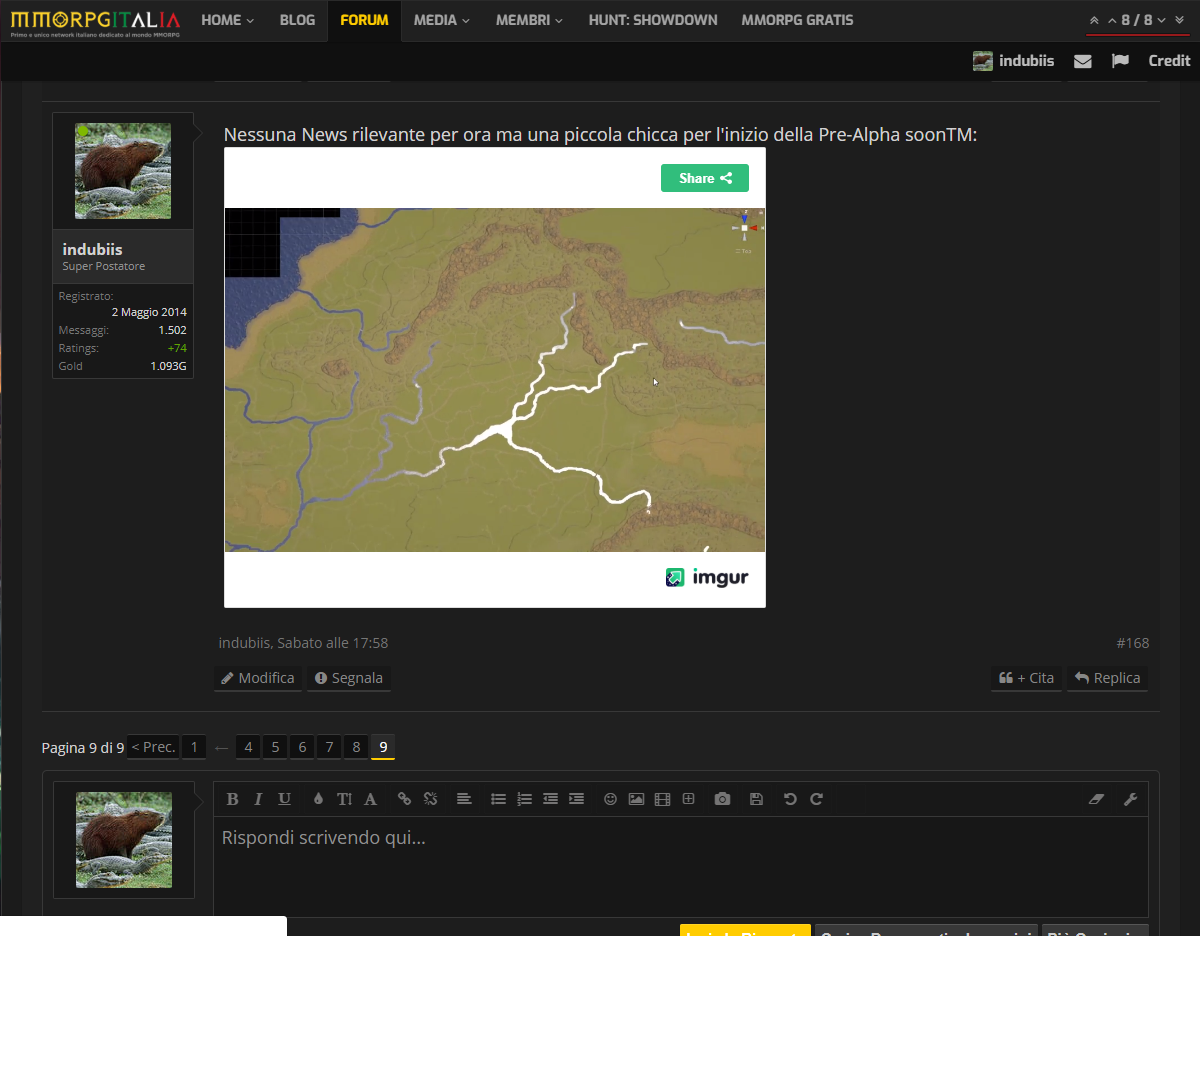Click the undo arrow in editor
The image size is (1200, 1080).
(790, 799)
